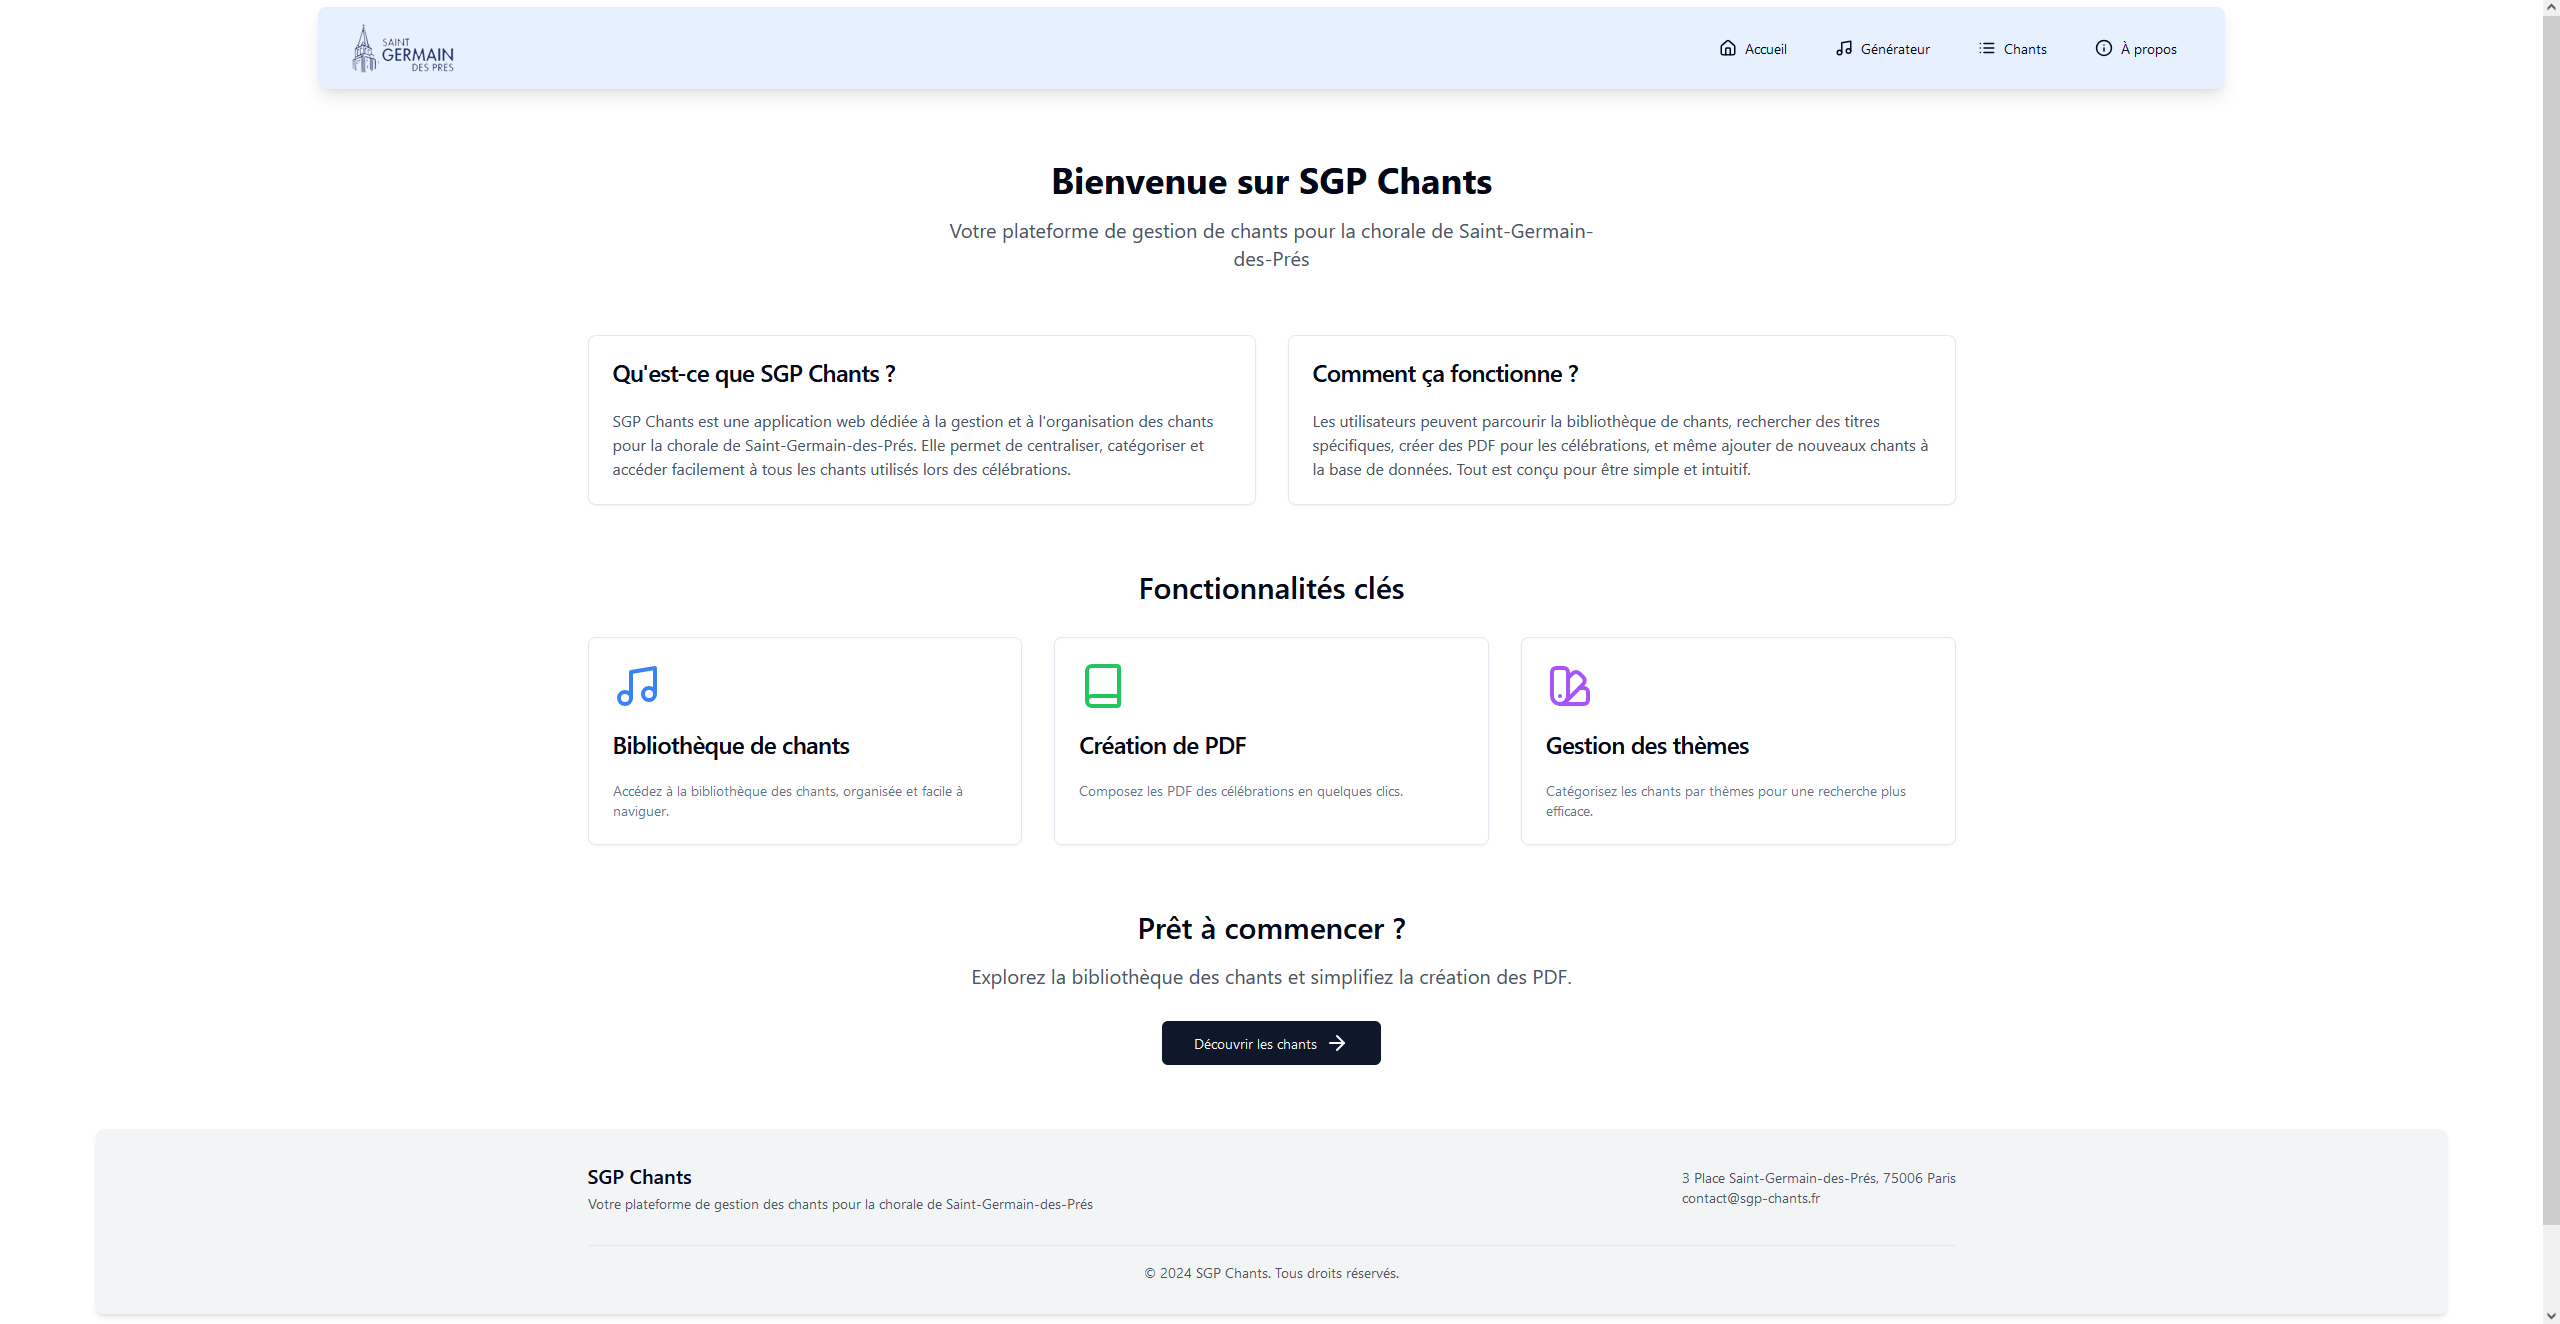Click the Découvrir les chants button

(1270, 1042)
